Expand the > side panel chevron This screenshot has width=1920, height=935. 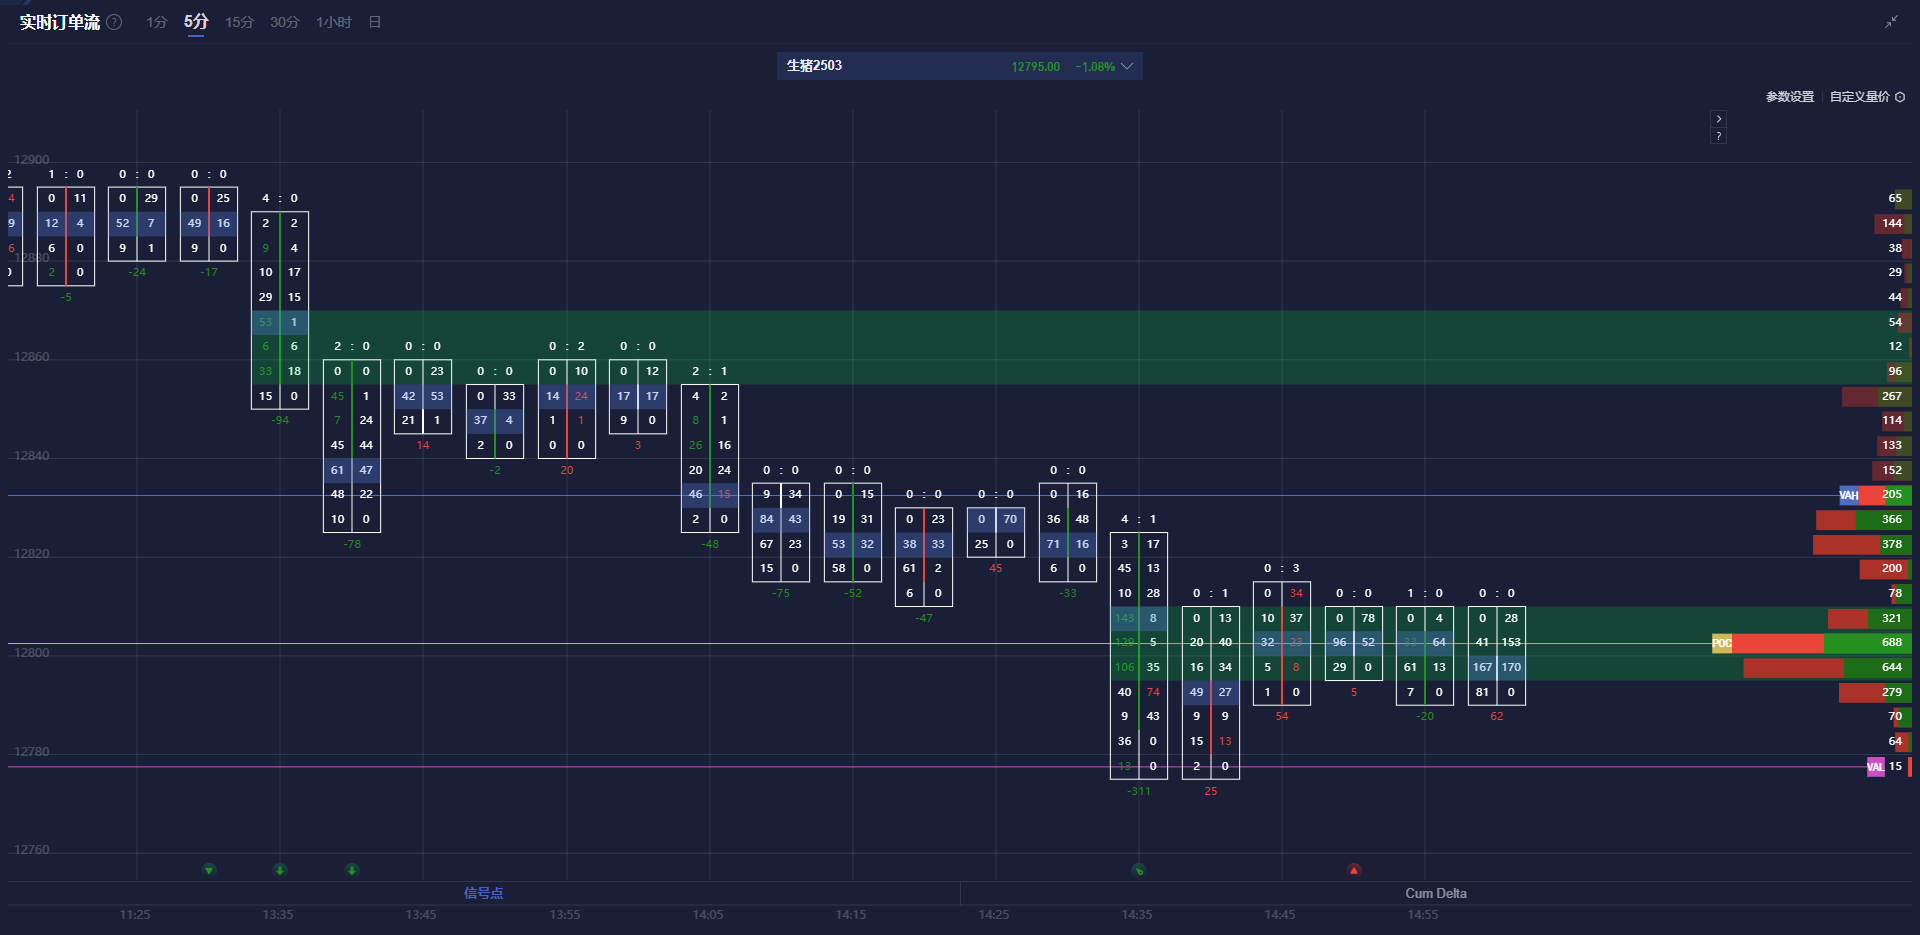[1719, 118]
